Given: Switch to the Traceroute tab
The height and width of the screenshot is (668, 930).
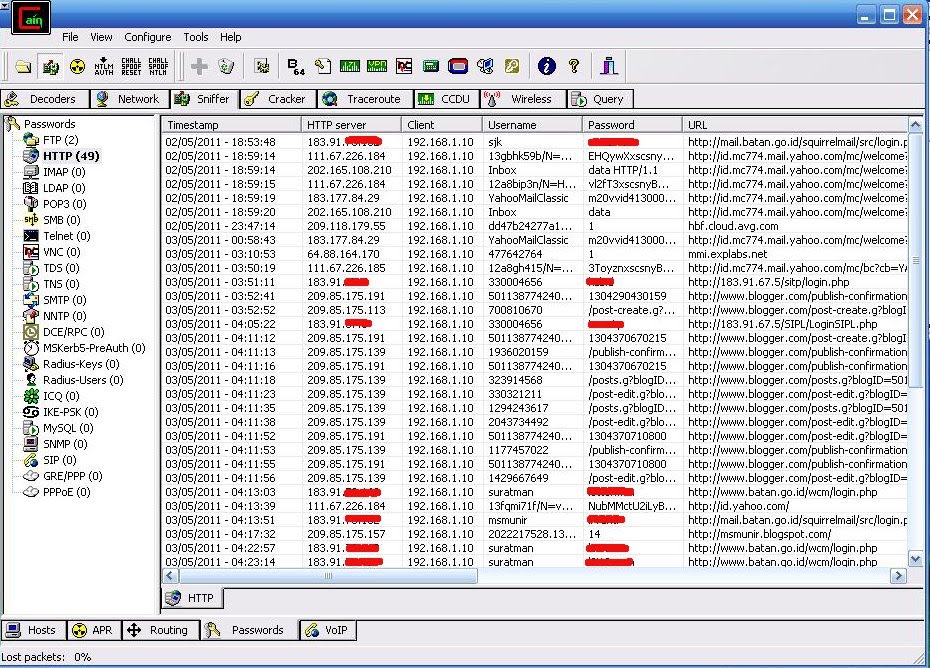Looking at the screenshot, I should coord(363,99).
